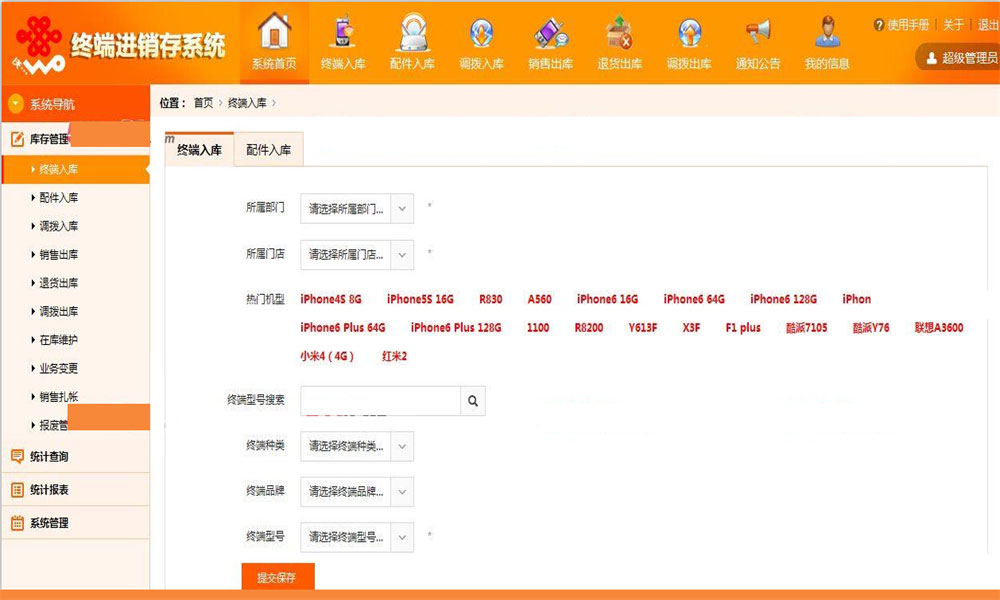Open the 系统首页 home icon

(274, 34)
